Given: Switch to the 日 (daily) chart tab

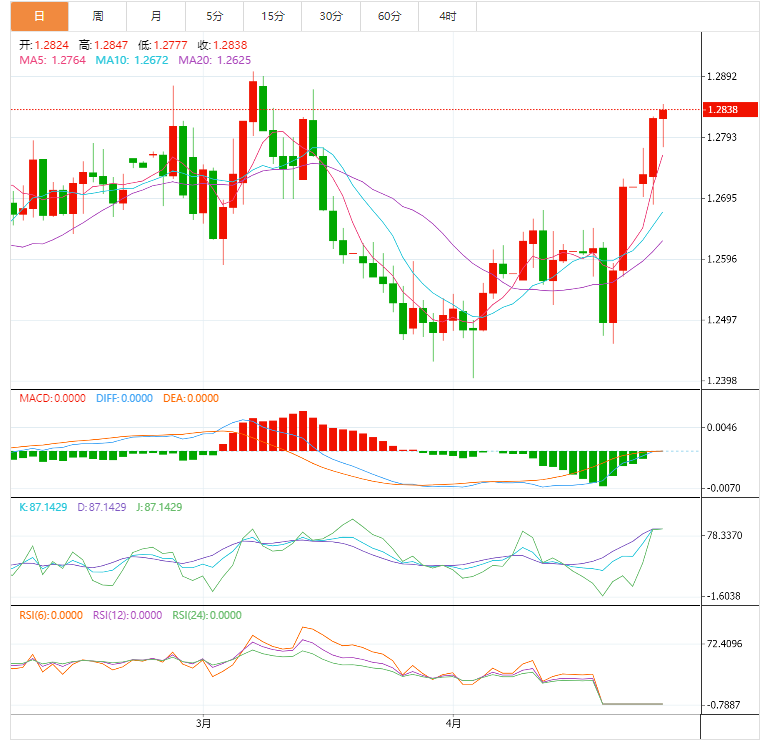Looking at the screenshot, I should [x=39, y=16].
